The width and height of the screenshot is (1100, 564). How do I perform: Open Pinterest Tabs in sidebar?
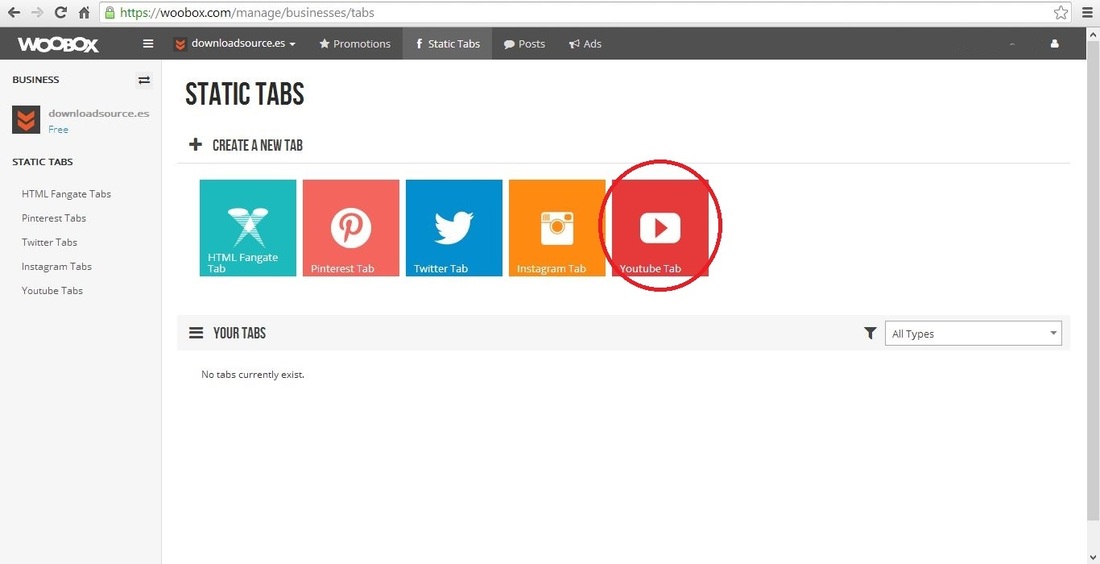pyautogui.click(x=54, y=218)
